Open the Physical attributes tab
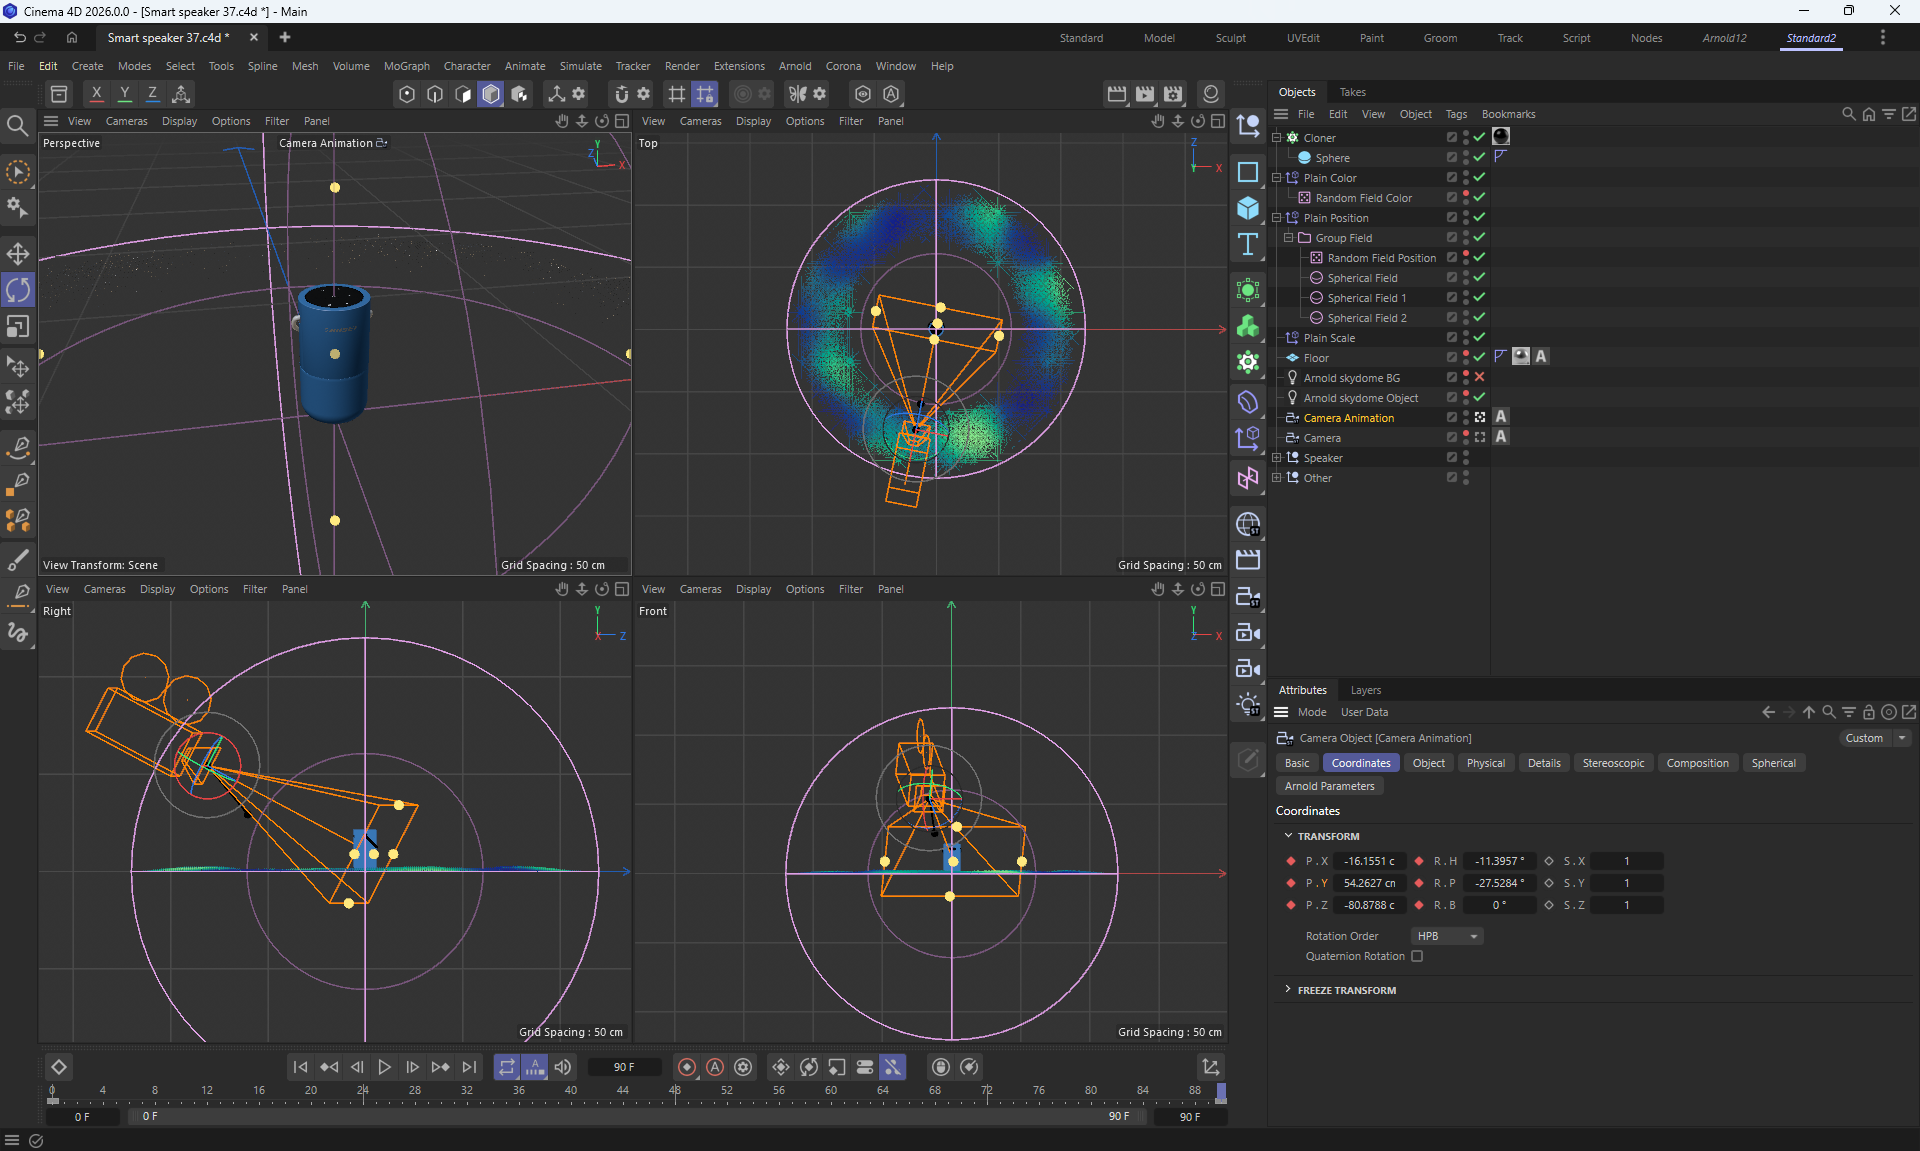Image resolution: width=1920 pixels, height=1151 pixels. point(1485,763)
